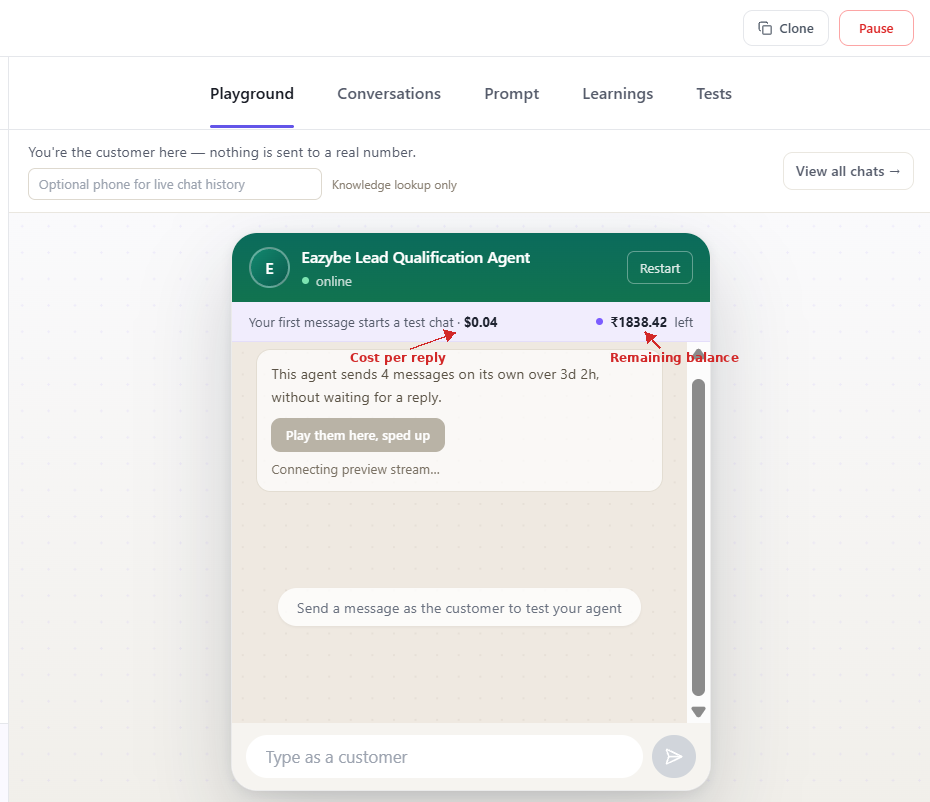Screen dimensions: 930x802
Task: Click the chat scrollbar up arrow
Action: 698,354
